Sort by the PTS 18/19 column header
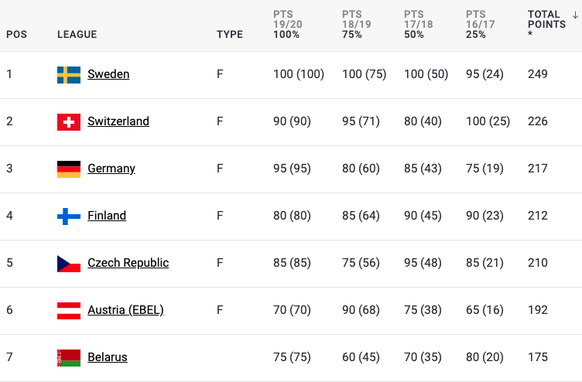The image size is (582, 382). (356, 25)
